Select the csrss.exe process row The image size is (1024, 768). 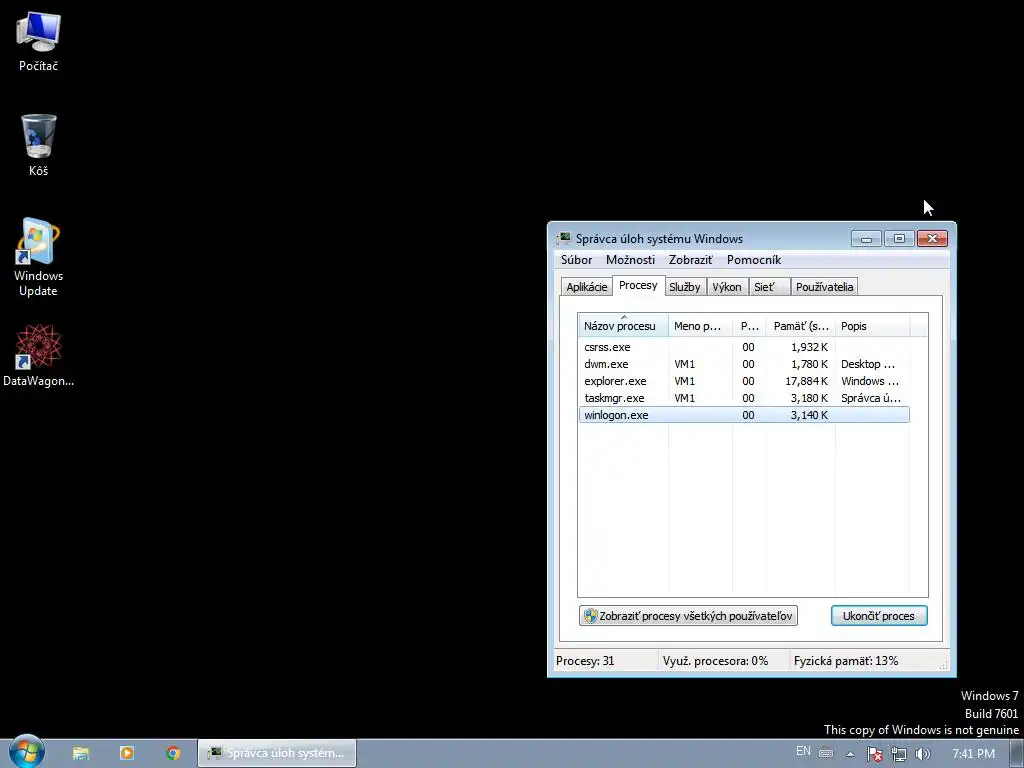(x=744, y=347)
